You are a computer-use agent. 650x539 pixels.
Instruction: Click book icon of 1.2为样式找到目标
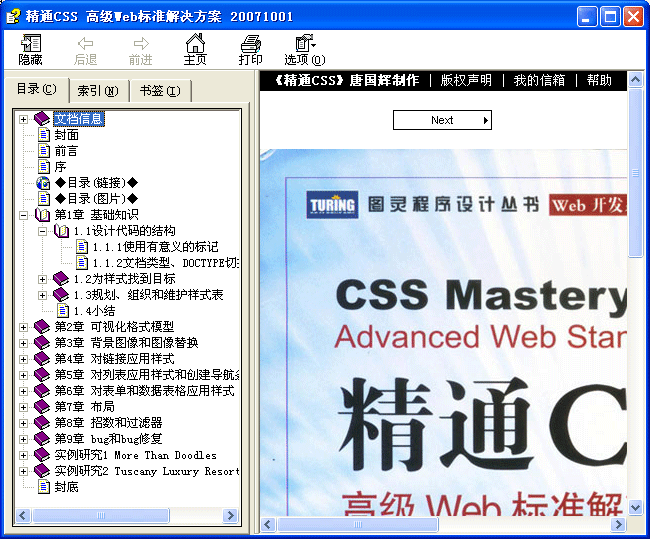(61, 279)
